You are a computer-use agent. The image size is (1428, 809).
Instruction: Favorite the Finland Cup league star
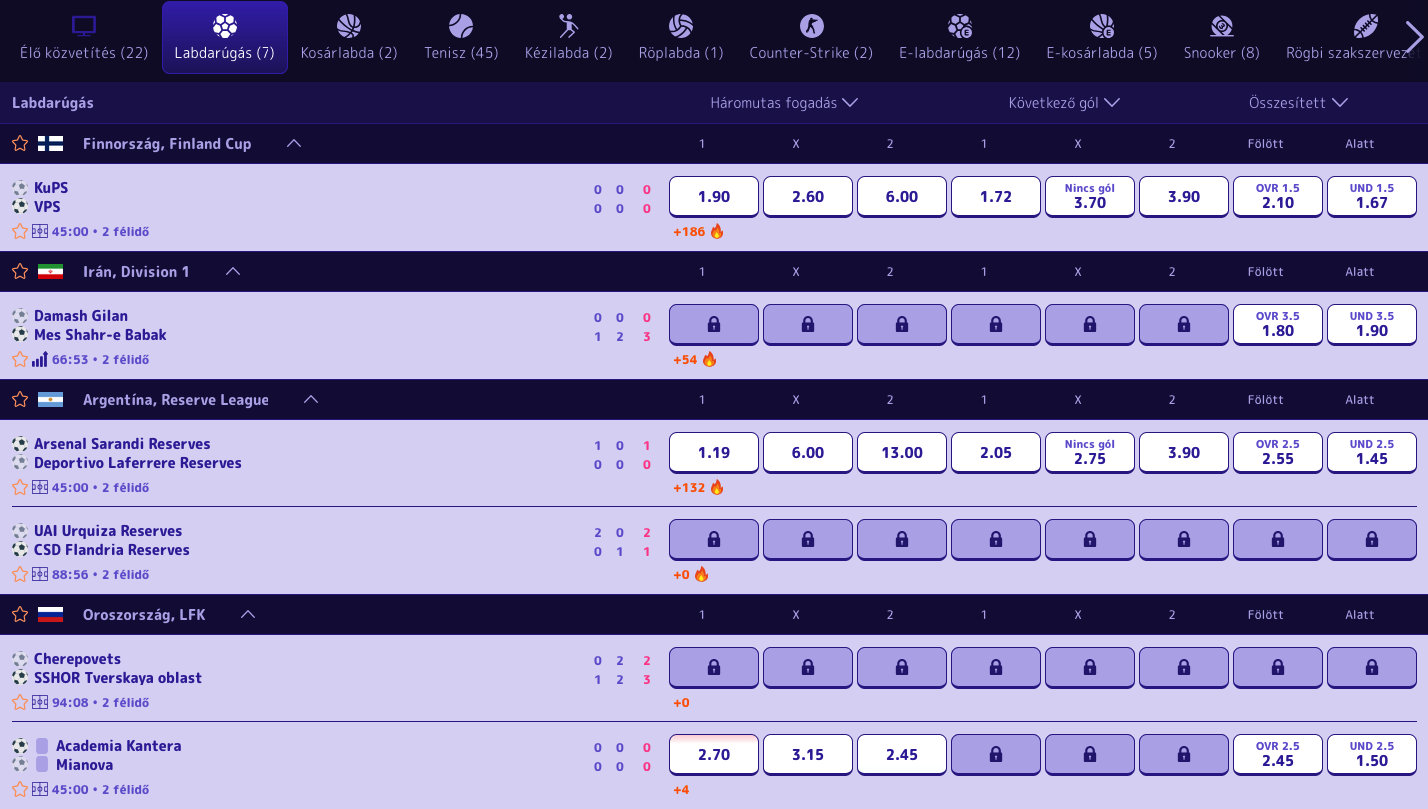point(19,144)
